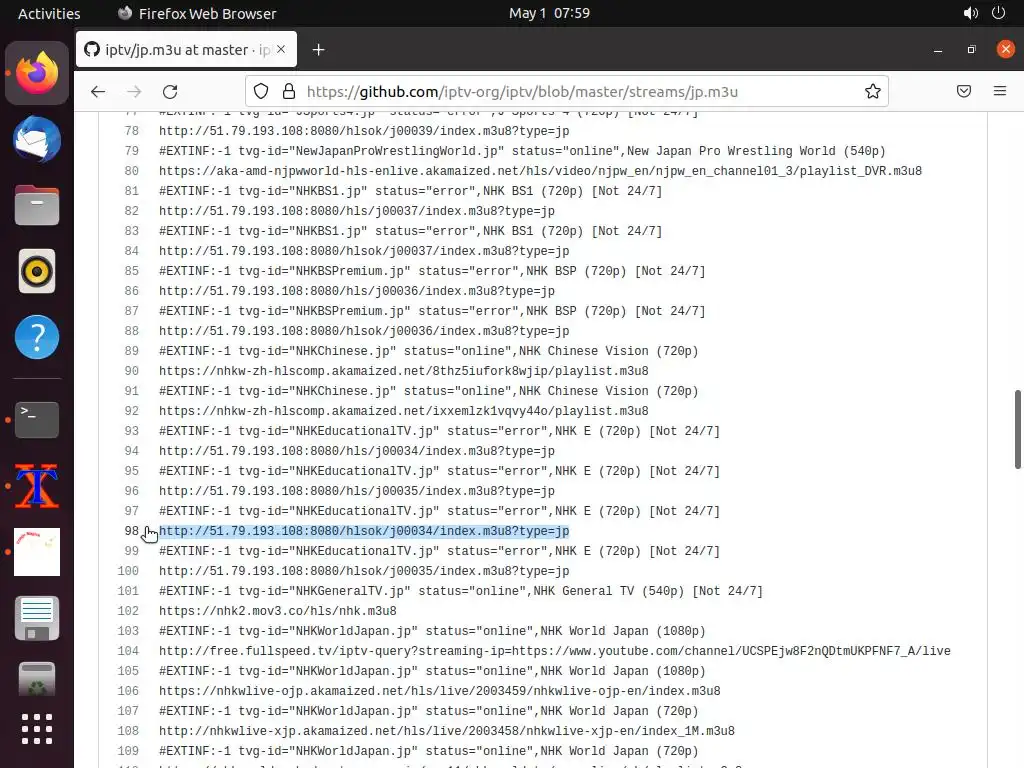Click the highlighted hlsok/j00034 URL on line 98
This screenshot has height=768, width=1024.
pyautogui.click(x=364, y=531)
